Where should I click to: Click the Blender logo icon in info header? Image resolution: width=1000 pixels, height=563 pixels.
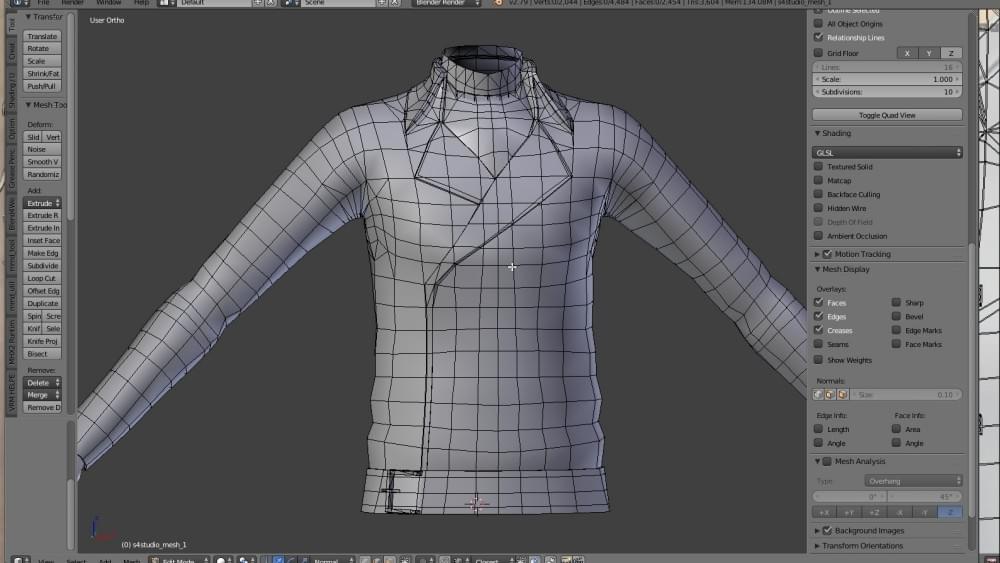[499, 3]
